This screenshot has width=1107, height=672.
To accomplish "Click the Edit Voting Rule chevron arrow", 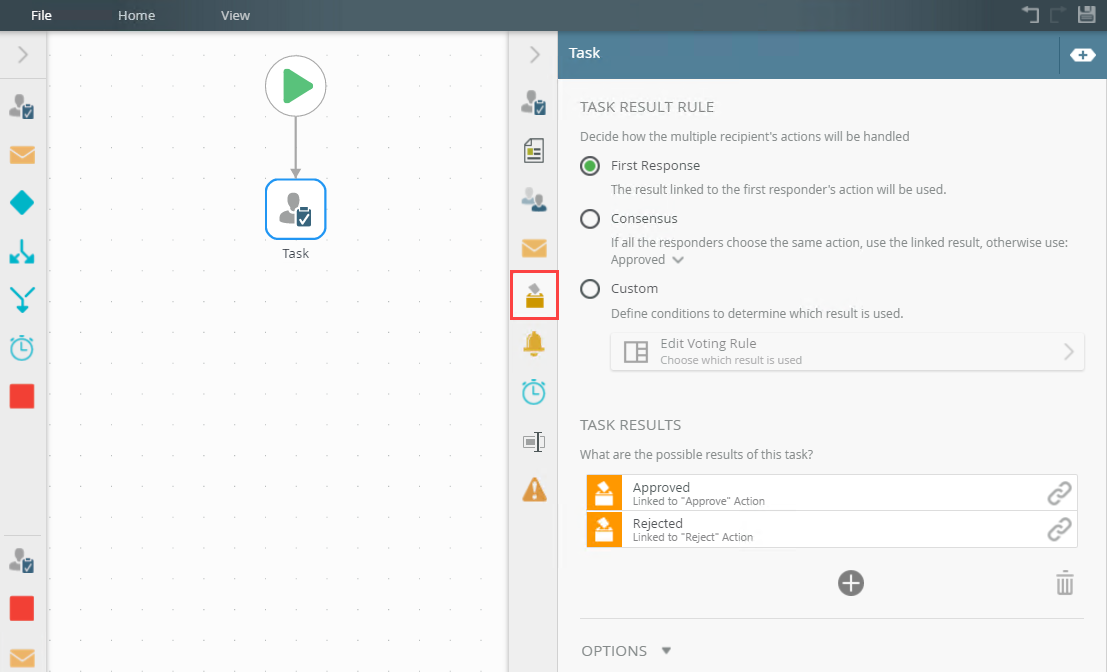I will [1069, 352].
